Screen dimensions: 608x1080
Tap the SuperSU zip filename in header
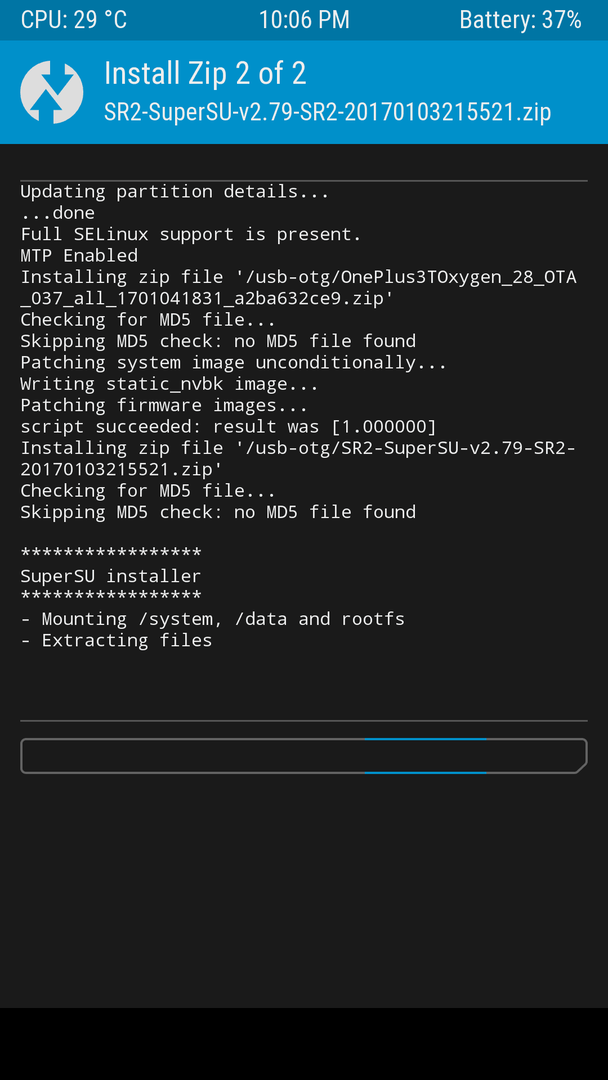328,112
